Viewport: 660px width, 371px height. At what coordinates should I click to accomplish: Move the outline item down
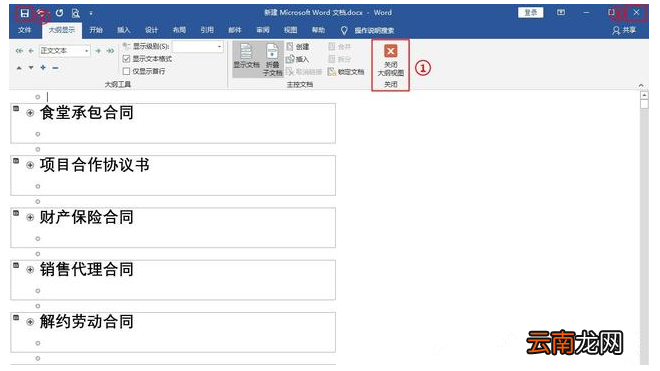click(x=31, y=68)
